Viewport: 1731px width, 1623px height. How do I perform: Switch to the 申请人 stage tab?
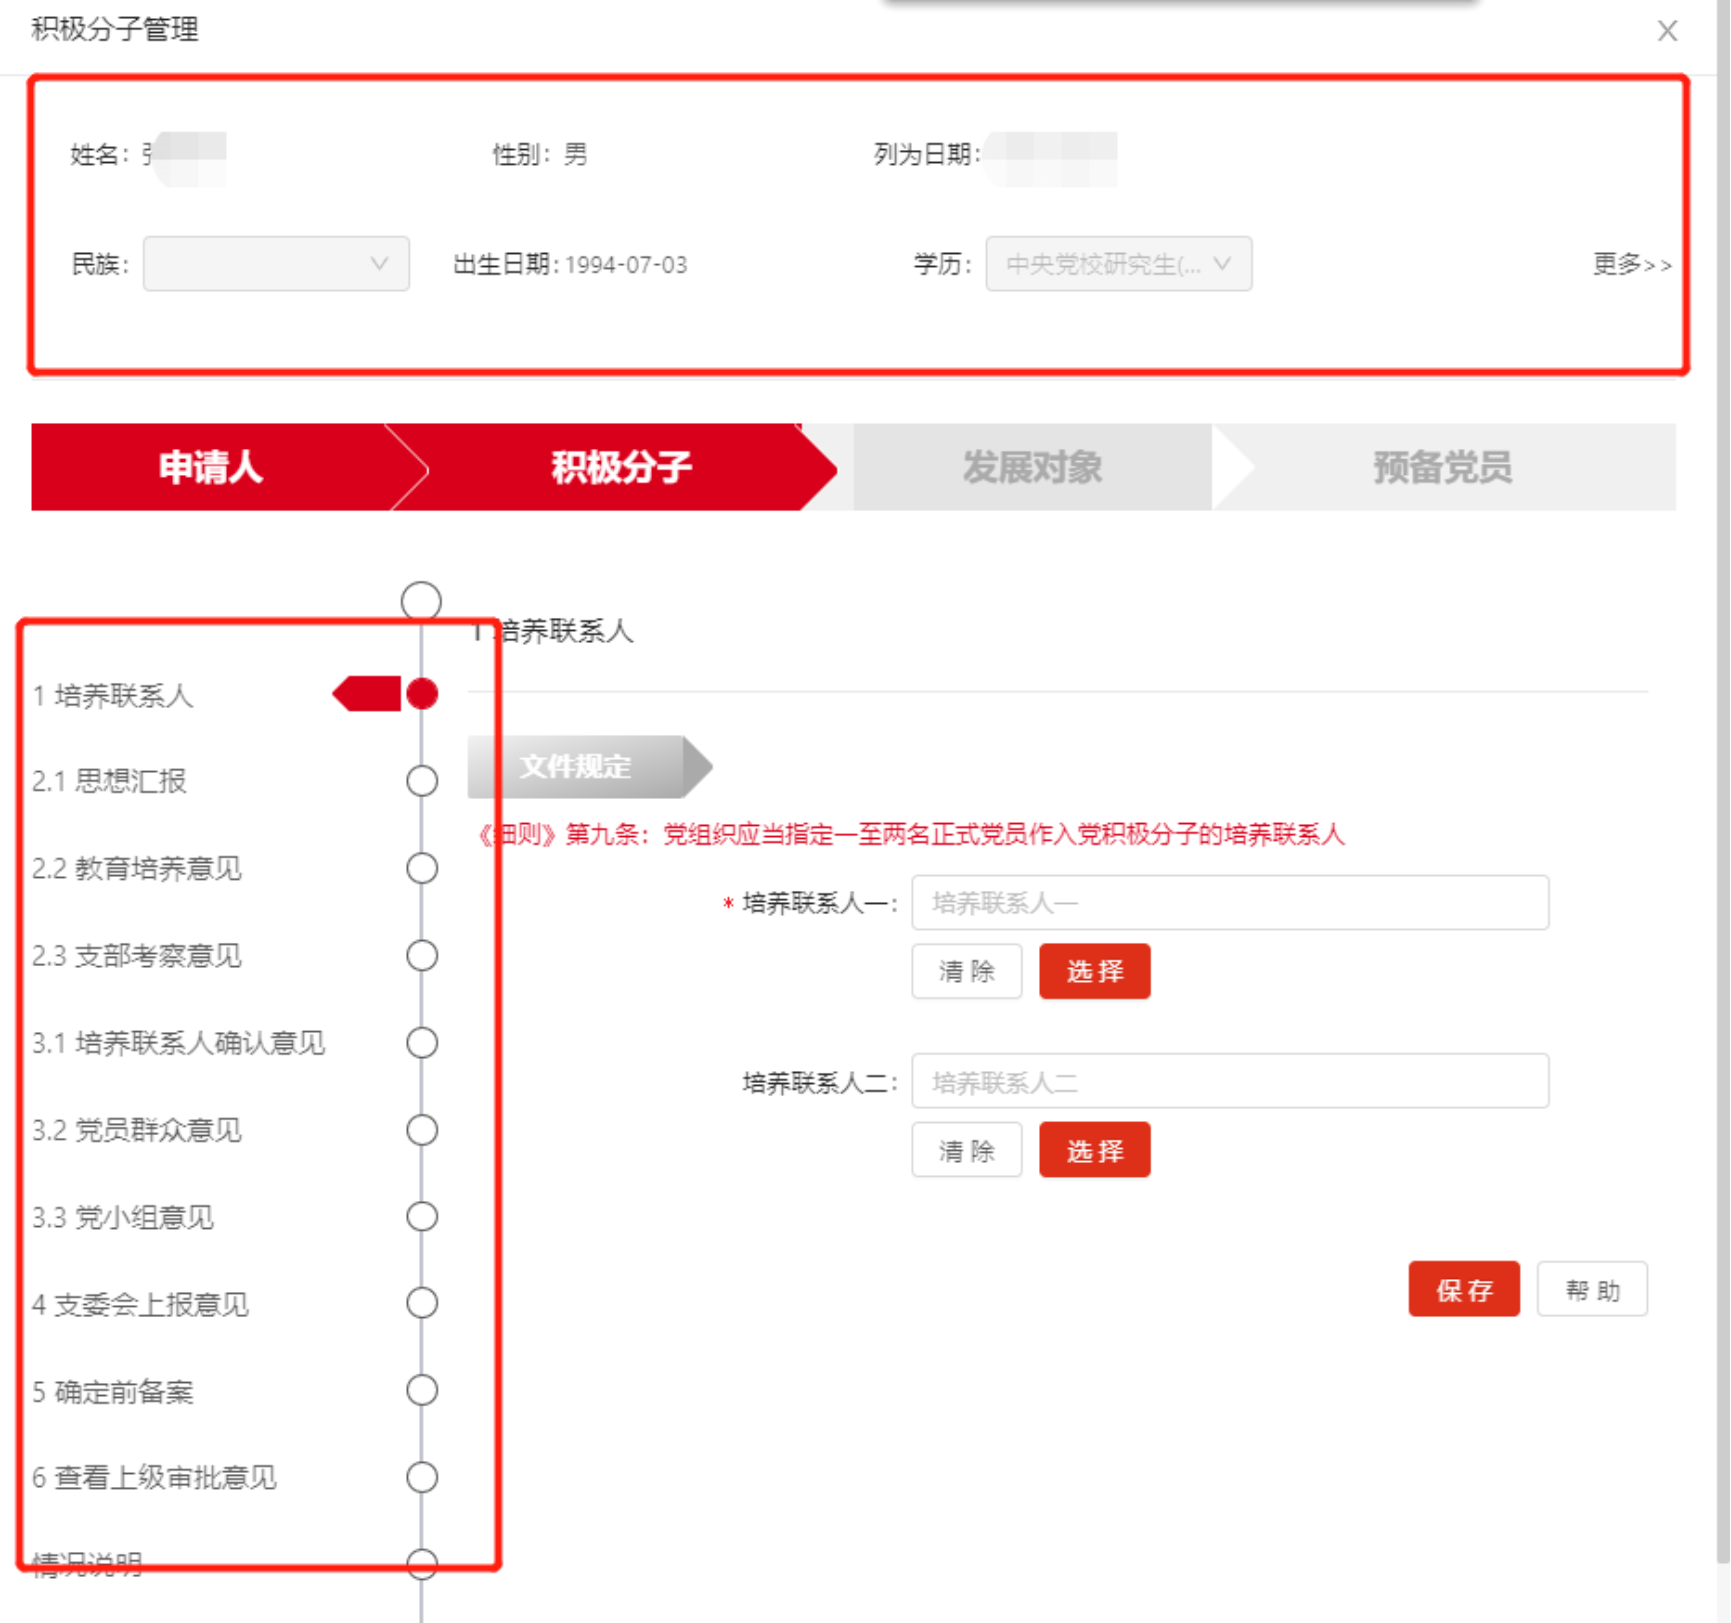(x=210, y=467)
